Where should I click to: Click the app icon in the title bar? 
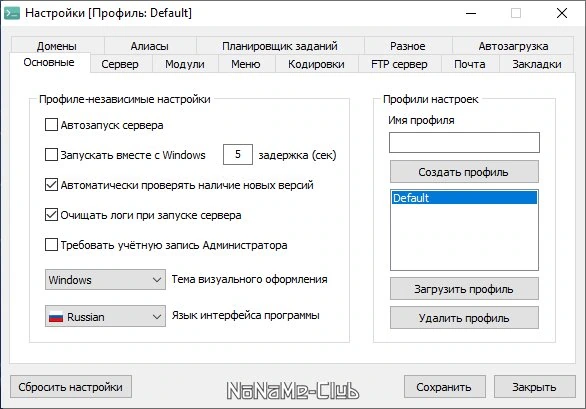click(12, 13)
